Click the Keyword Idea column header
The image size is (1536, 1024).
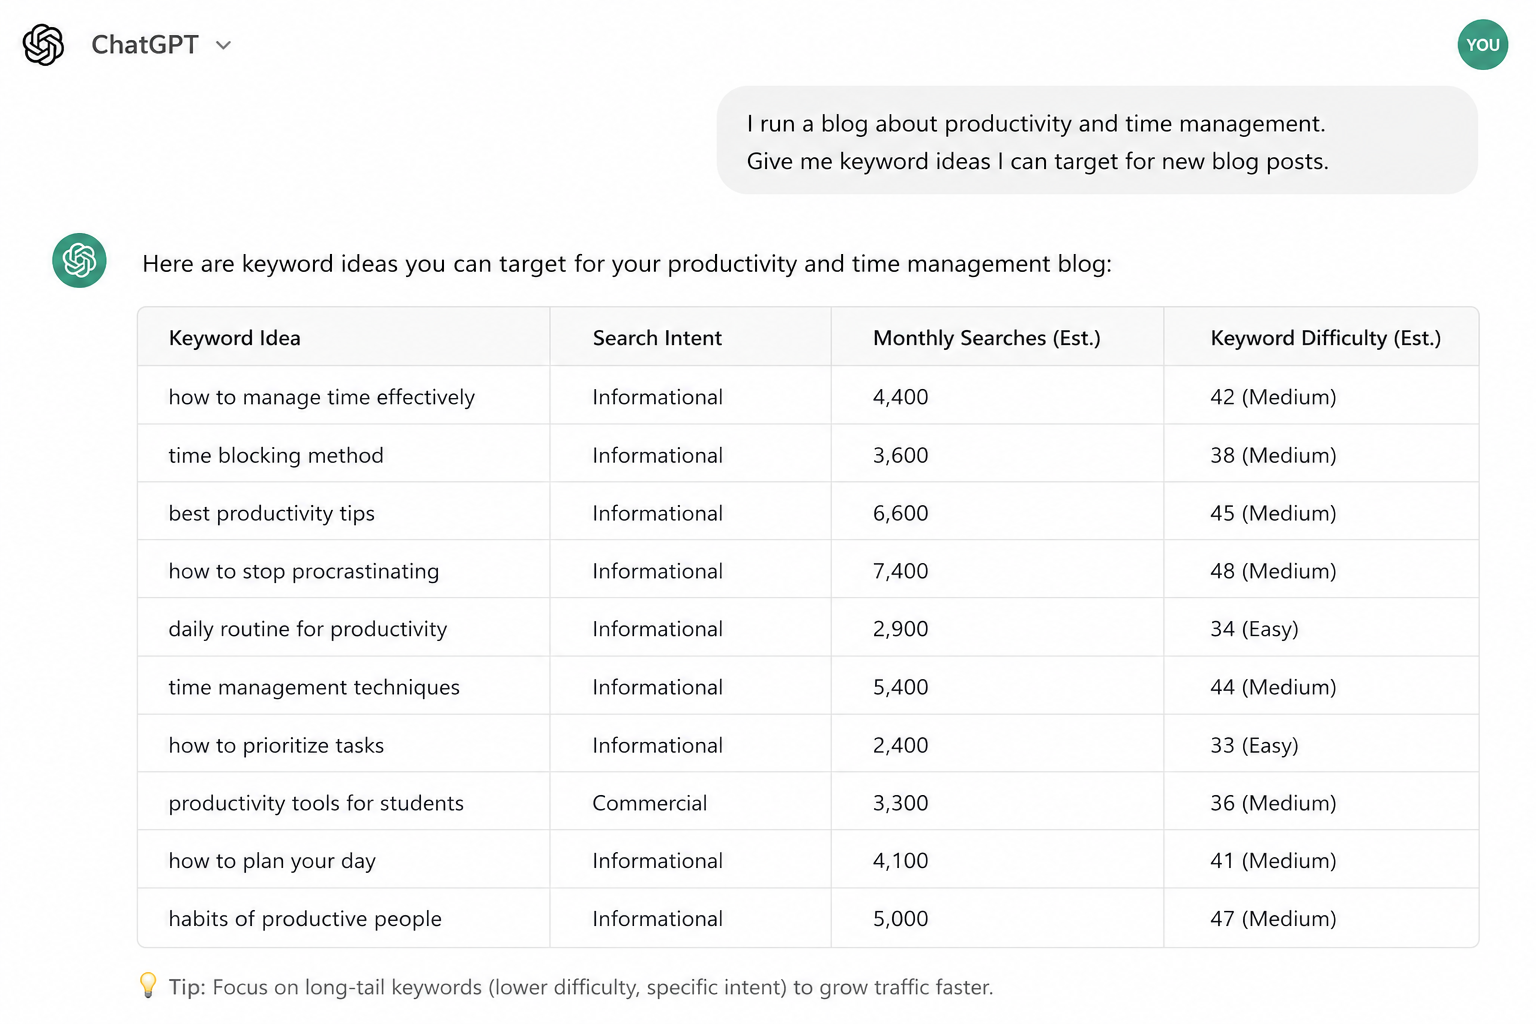(235, 338)
